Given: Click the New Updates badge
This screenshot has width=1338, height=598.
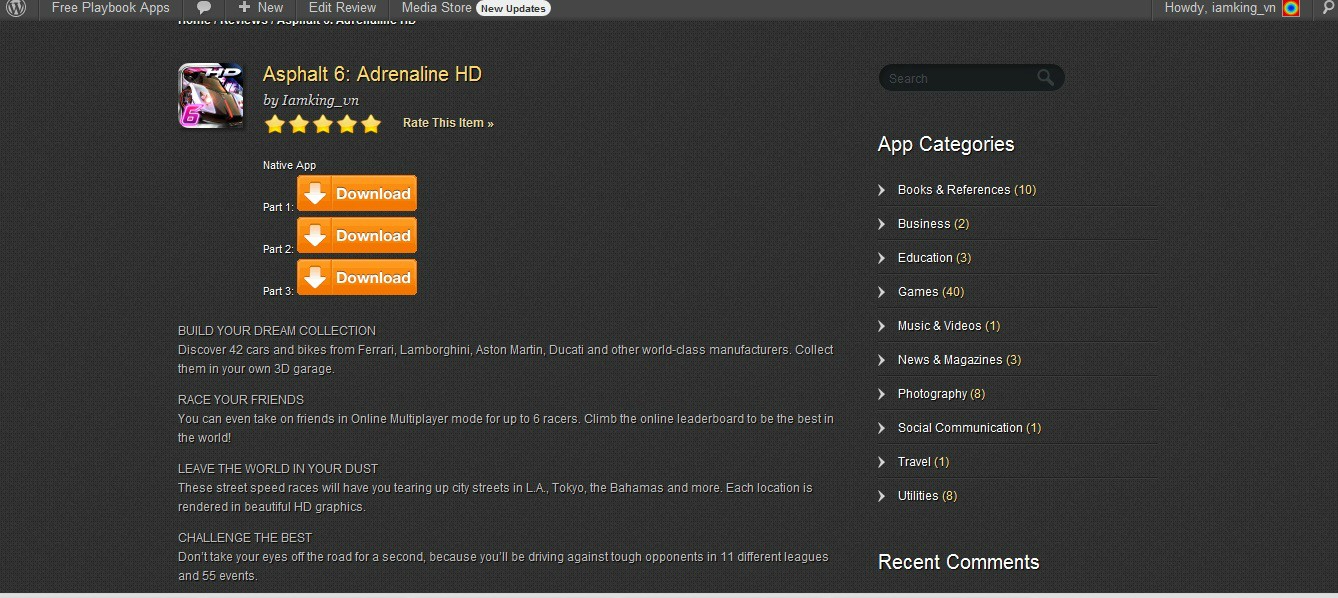Looking at the screenshot, I should click(513, 9).
